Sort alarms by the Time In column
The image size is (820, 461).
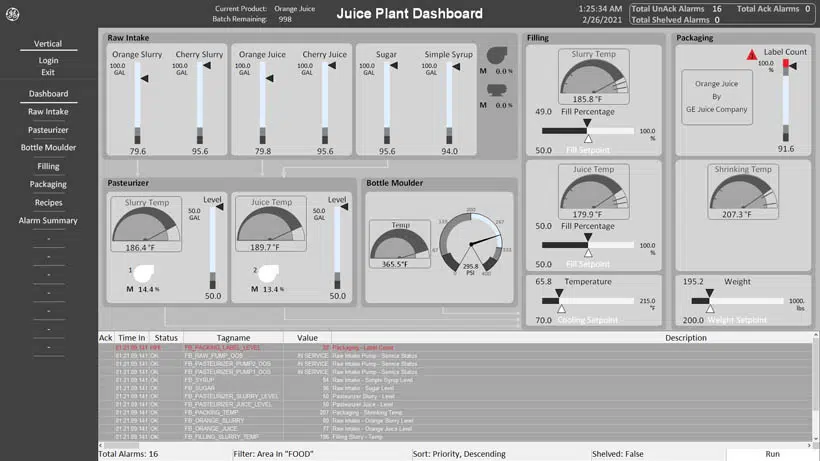pos(131,338)
